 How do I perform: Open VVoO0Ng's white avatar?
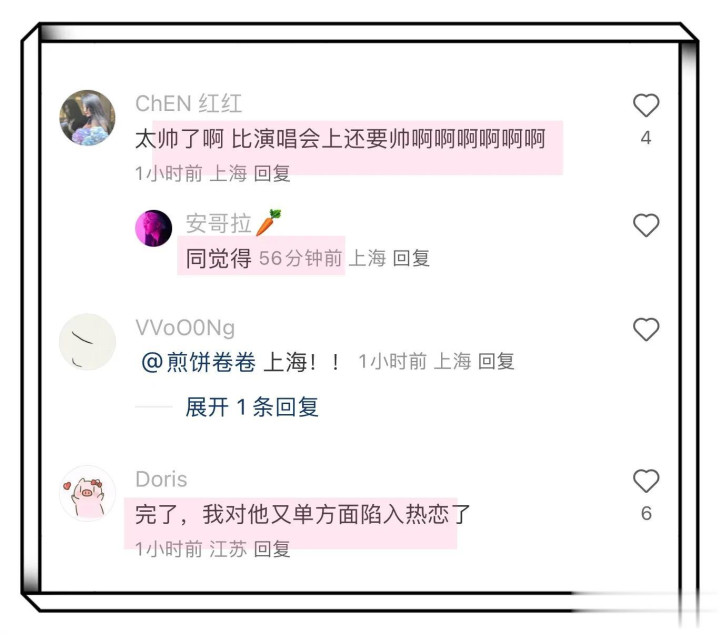(87, 342)
